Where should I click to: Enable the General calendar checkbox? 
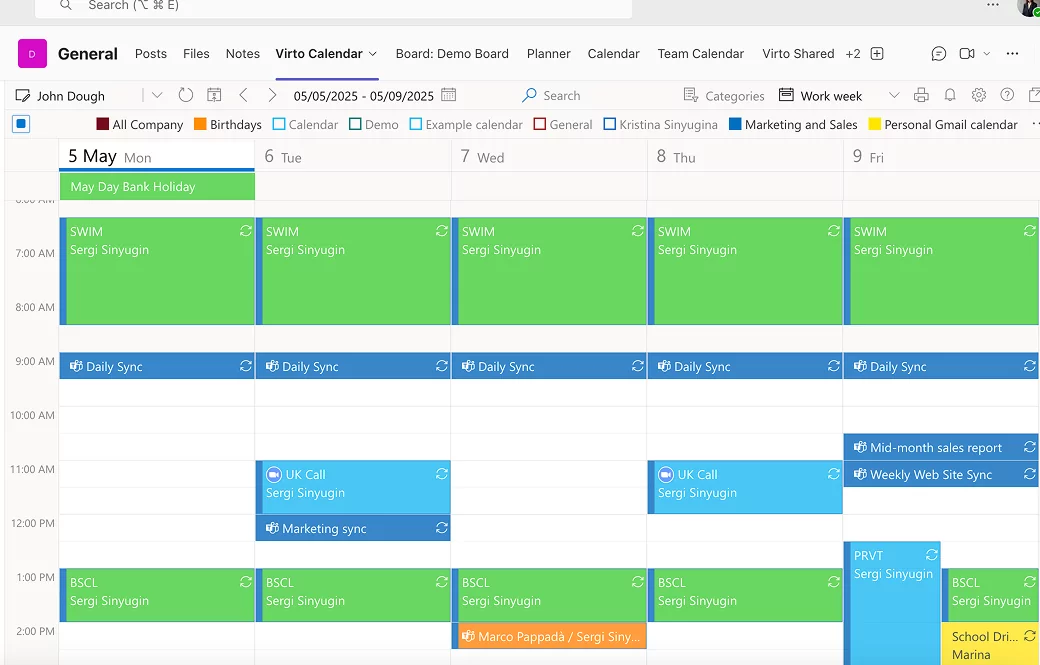pyautogui.click(x=540, y=124)
